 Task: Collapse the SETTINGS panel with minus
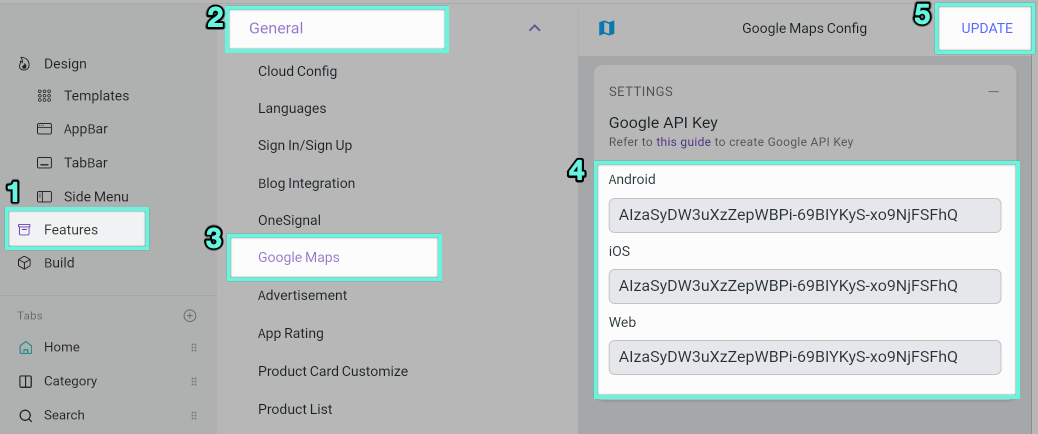(994, 91)
